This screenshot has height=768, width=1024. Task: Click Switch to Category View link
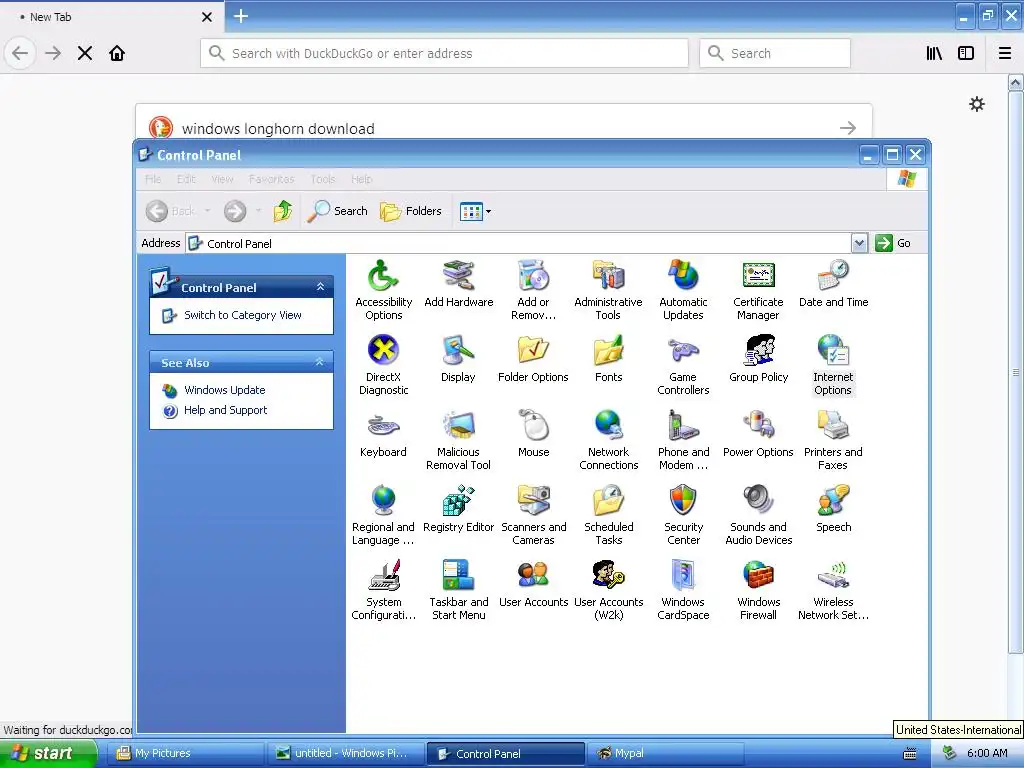point(242,315)
